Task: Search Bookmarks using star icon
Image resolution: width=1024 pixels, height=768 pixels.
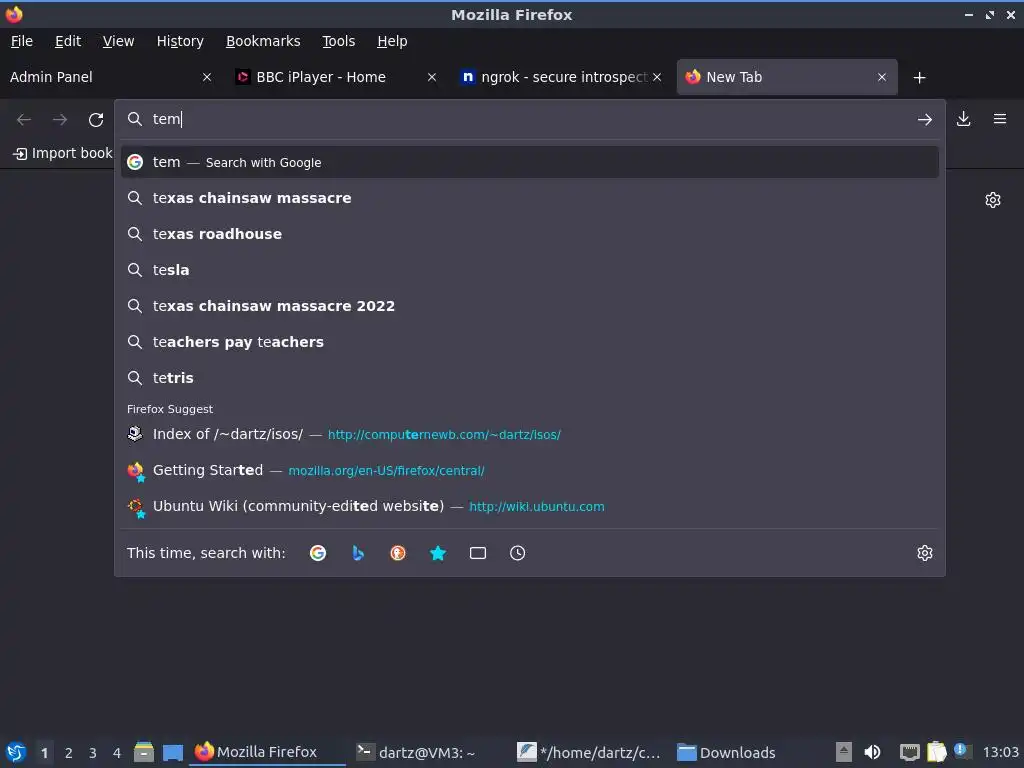Action: coord(438,553)
